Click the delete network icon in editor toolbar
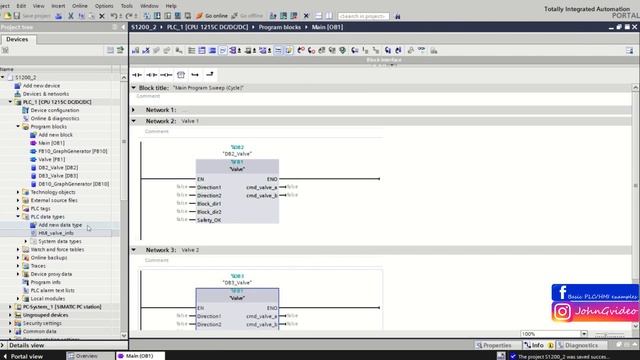The image size is (640, 360). point(146,50)
